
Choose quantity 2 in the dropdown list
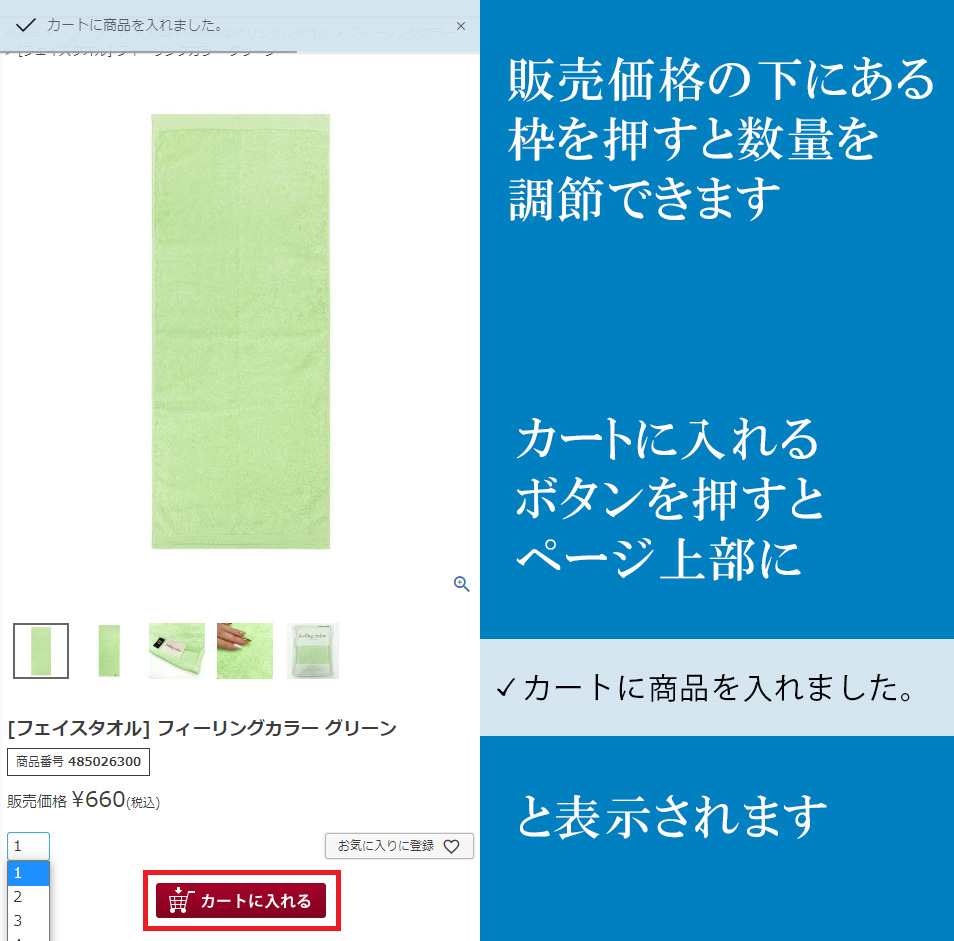click(29, 897)
